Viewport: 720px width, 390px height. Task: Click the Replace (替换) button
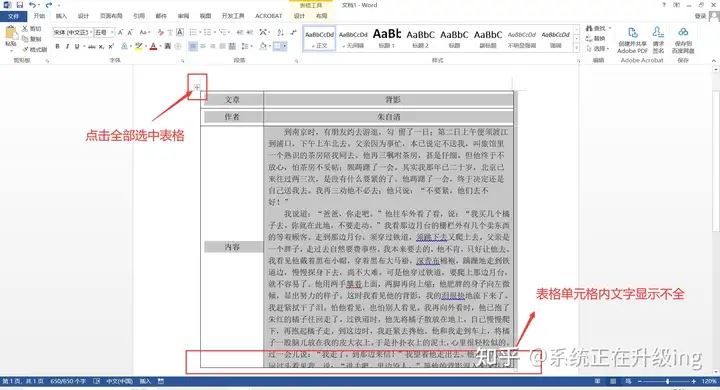tap(596, 39)
